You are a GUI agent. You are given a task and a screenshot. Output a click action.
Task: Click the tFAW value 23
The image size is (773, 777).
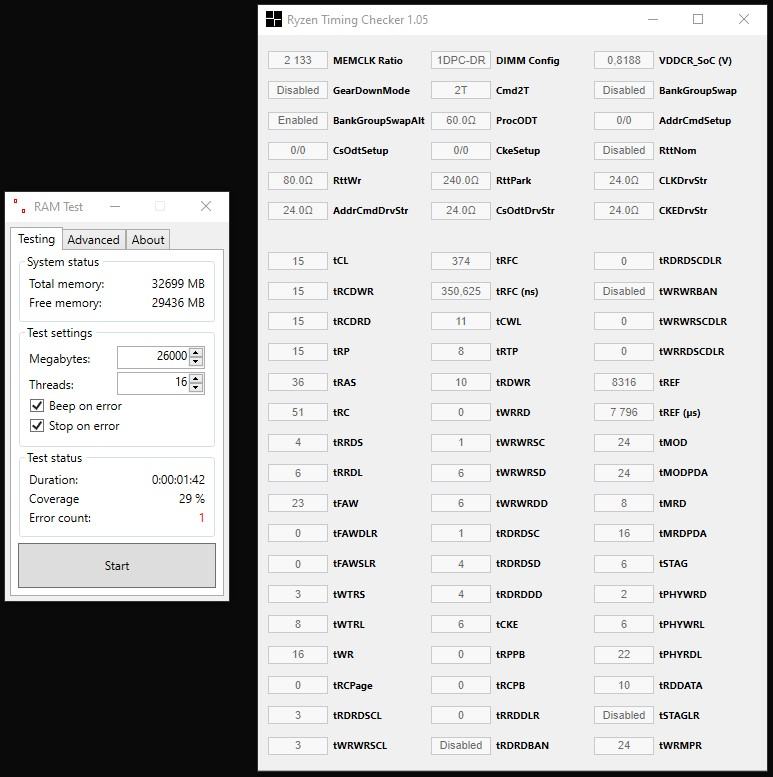point(298,503)
